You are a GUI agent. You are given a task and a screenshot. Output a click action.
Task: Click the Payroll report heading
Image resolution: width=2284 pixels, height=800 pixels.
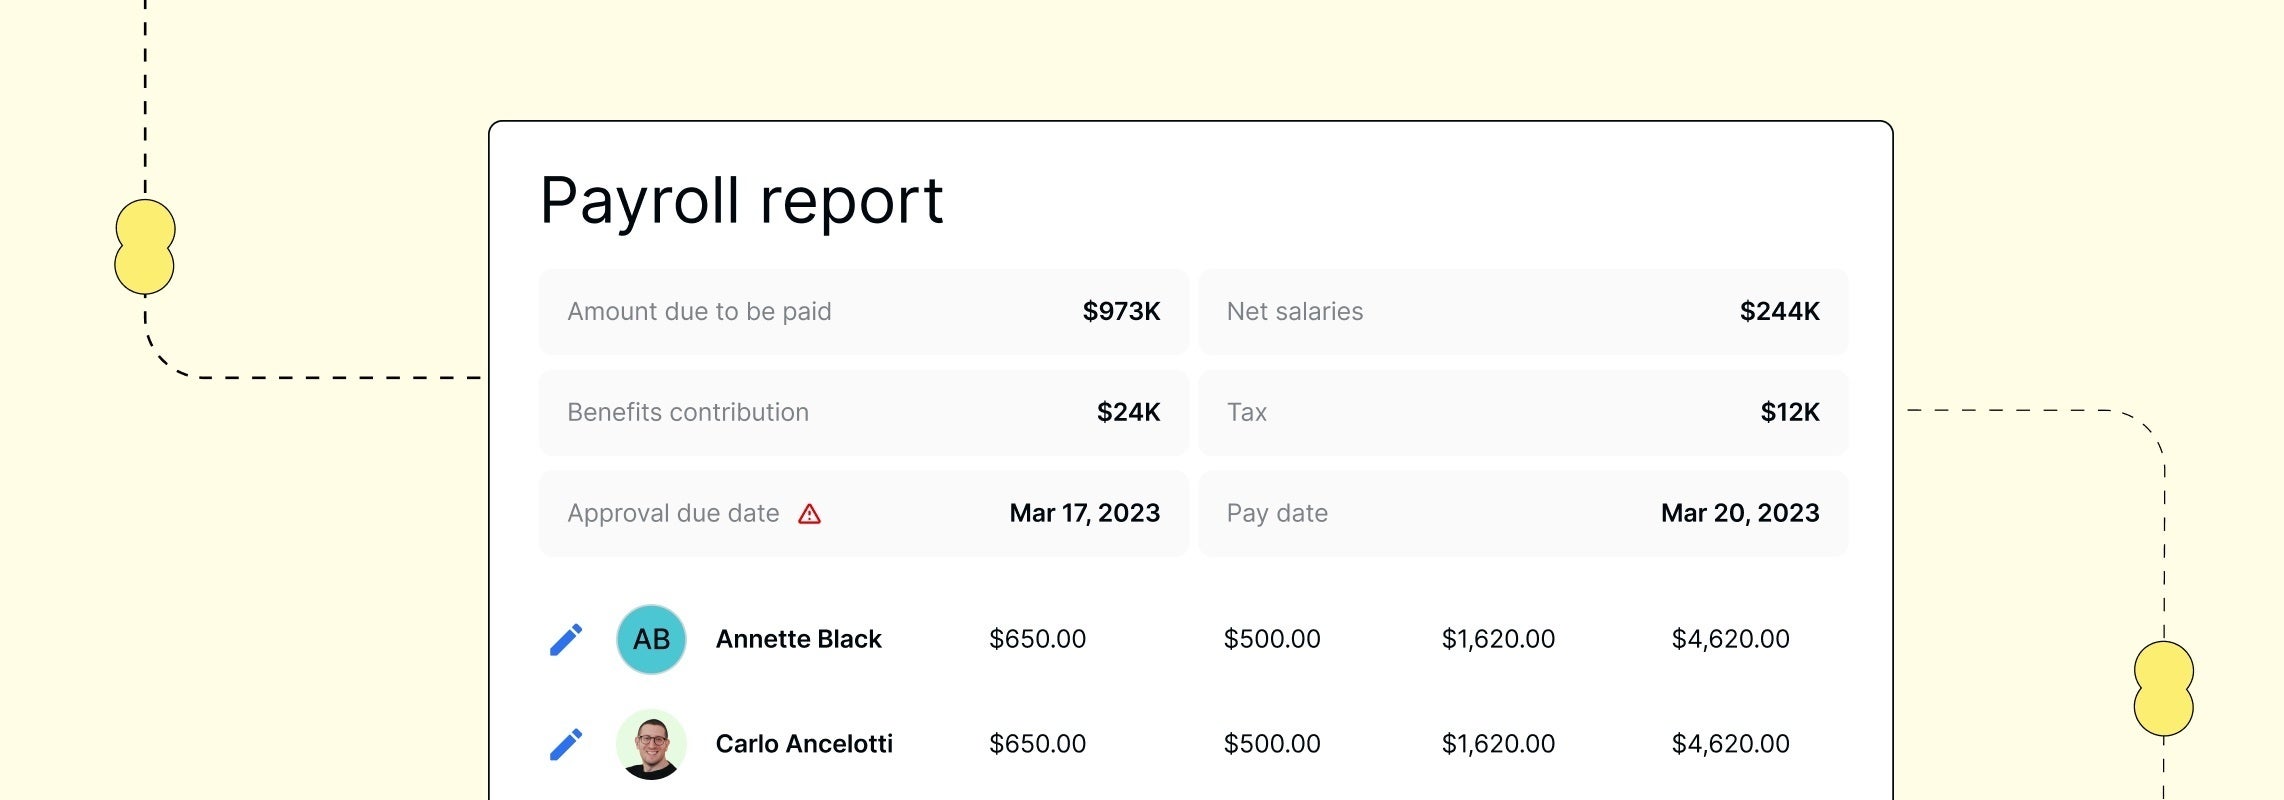tap(741, 200)
